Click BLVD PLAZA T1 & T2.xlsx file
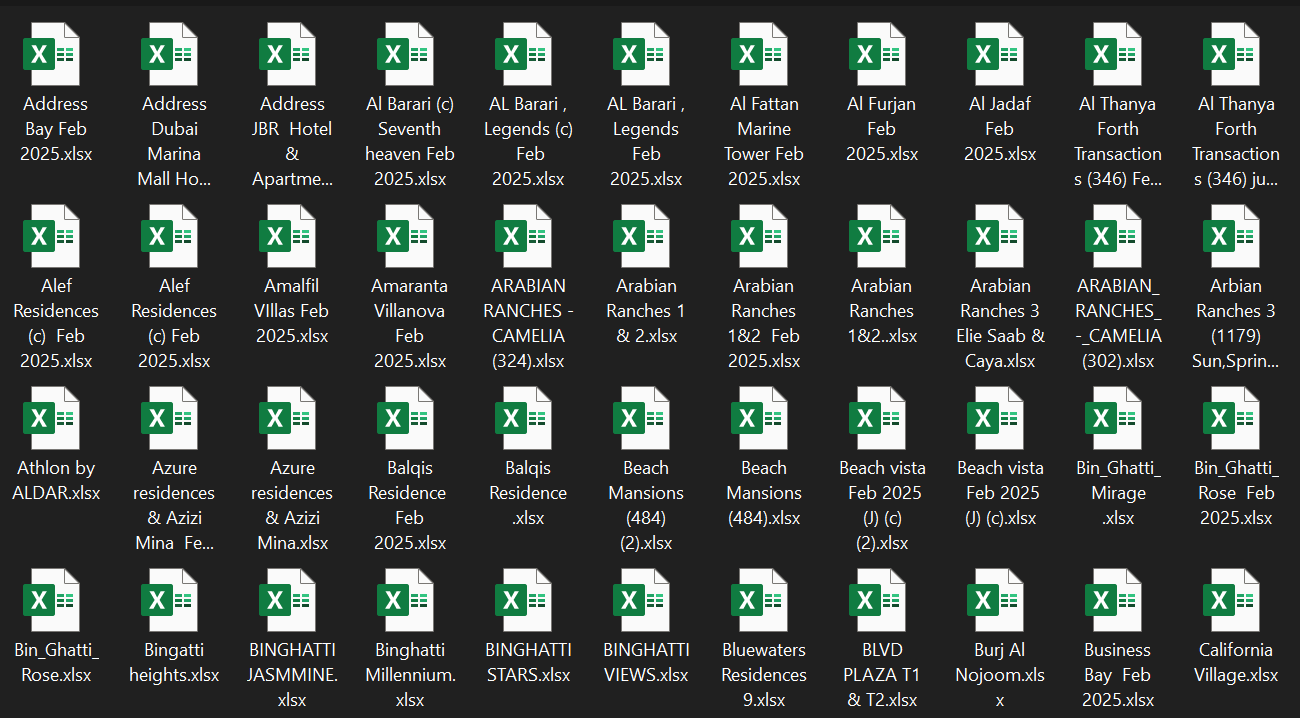Screen dimensions: 1300x718 coord(881,601)
